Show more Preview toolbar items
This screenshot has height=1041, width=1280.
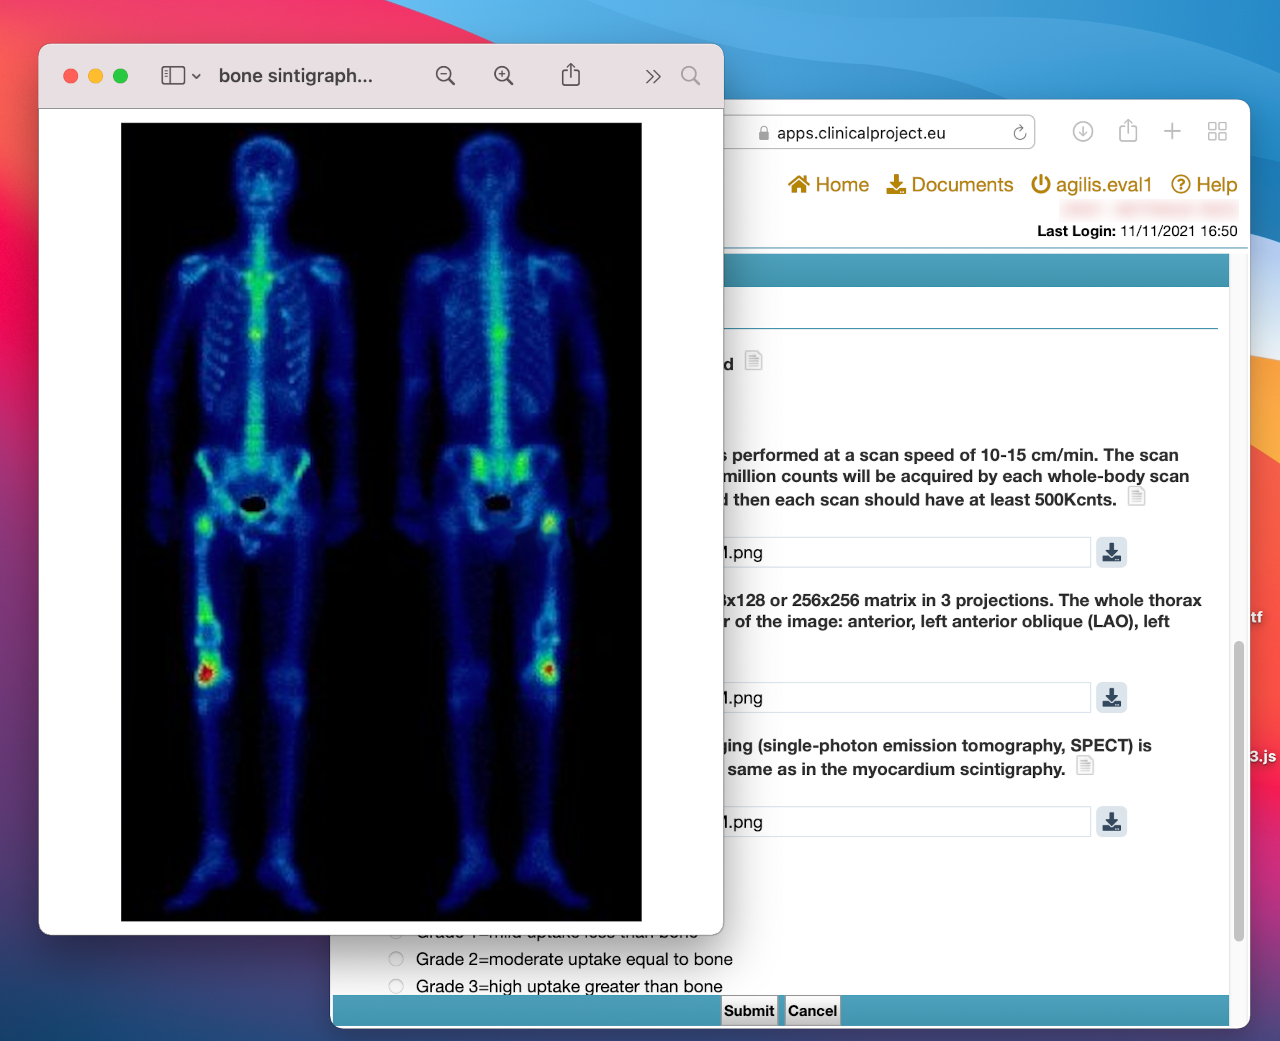653,76
